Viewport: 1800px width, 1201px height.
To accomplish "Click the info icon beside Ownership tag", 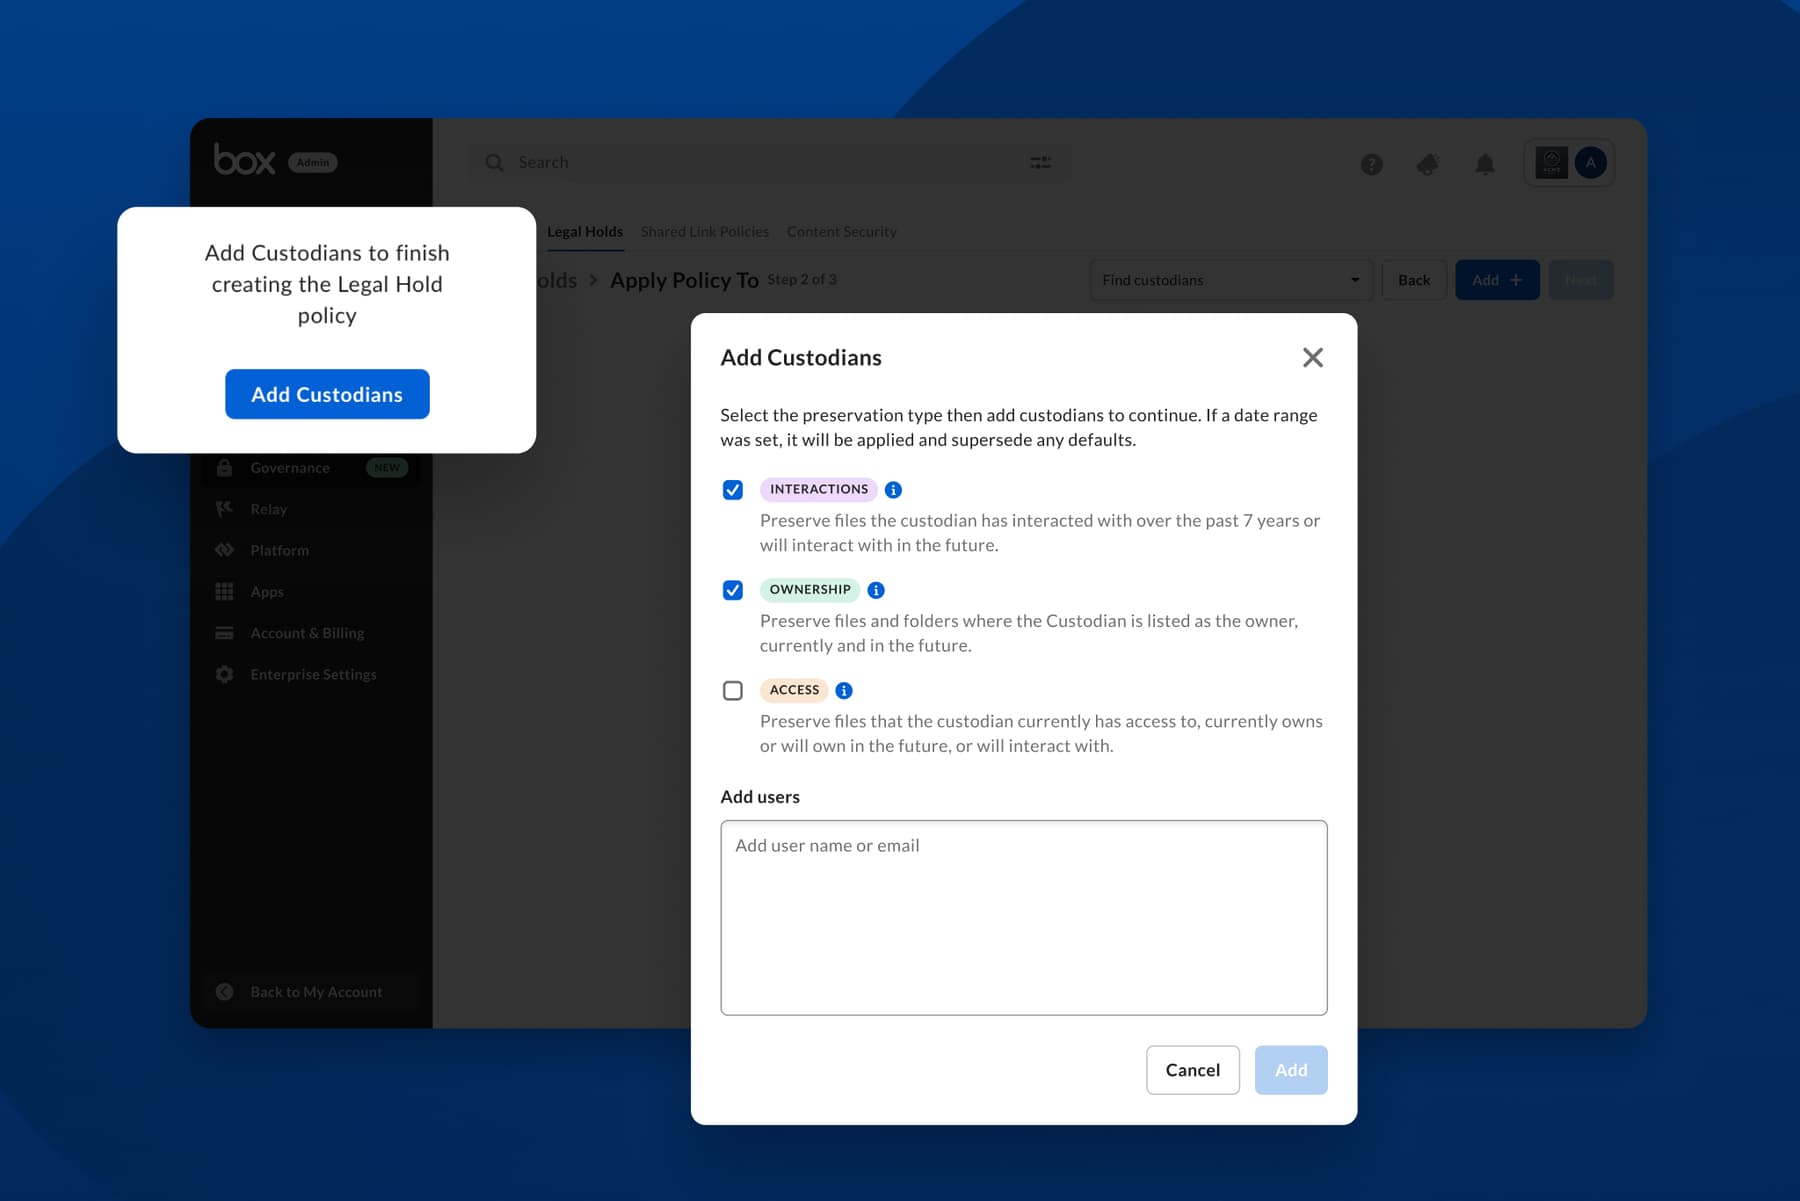I will coord(876,590).
